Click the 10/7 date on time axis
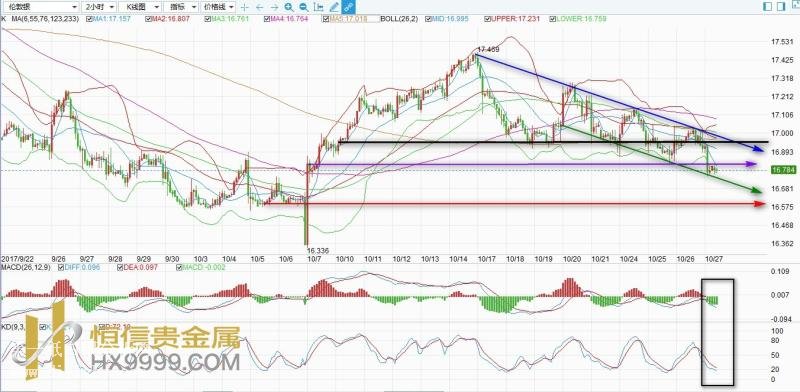800x392 pixels. (315, 259)
